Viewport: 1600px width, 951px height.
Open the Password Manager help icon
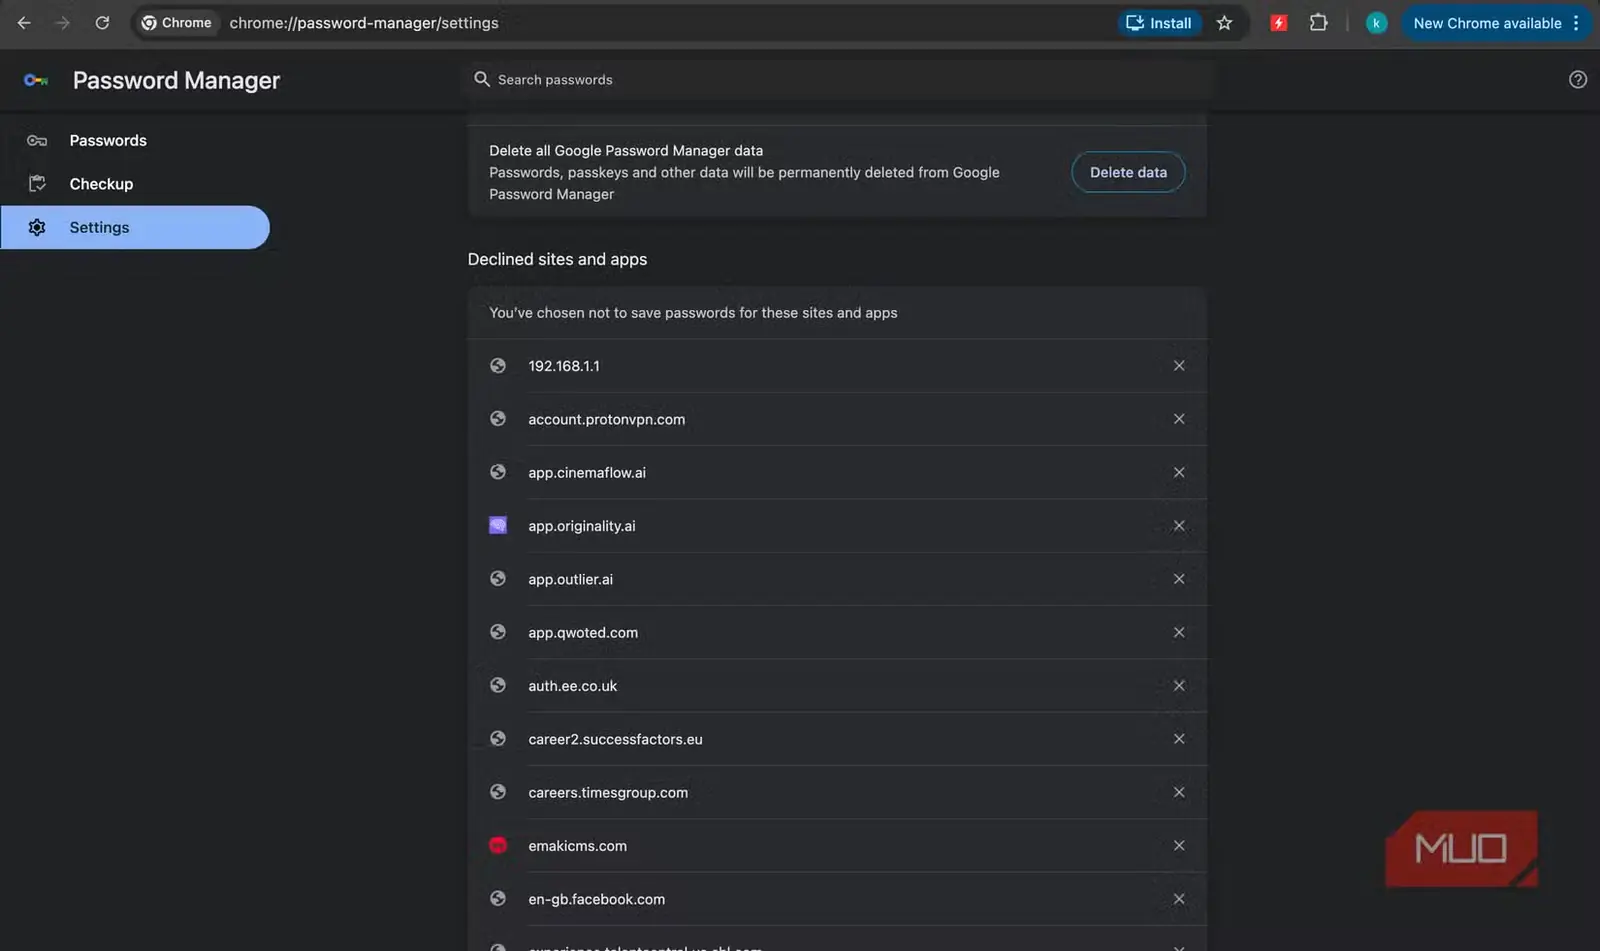coord(1578,80)
